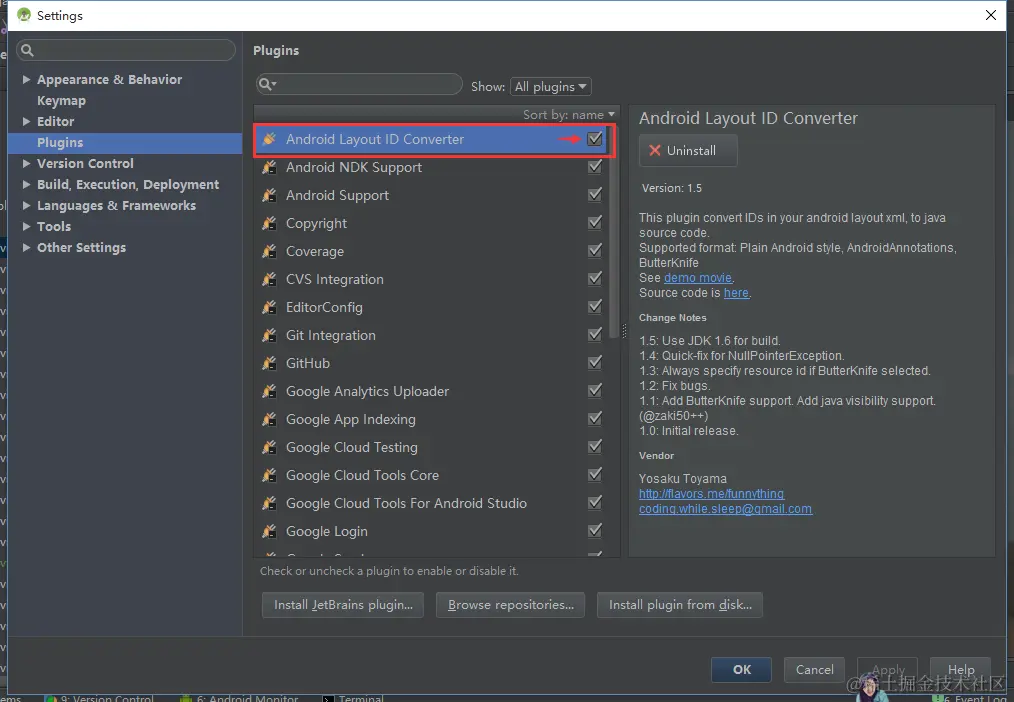This screenshot has height=702, width=1014.
Task: Toggle the Android Support plugin checkbox
Action: click(x=595, y=194)
